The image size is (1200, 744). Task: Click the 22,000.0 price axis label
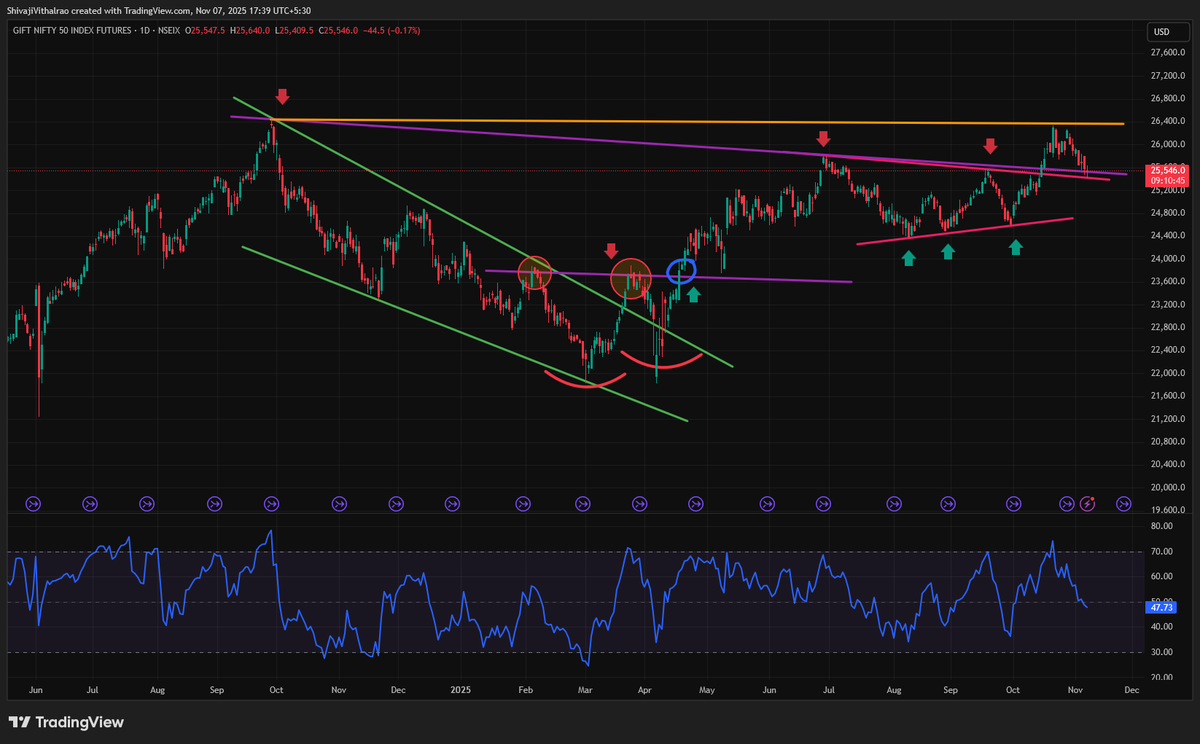(1167, 373)
